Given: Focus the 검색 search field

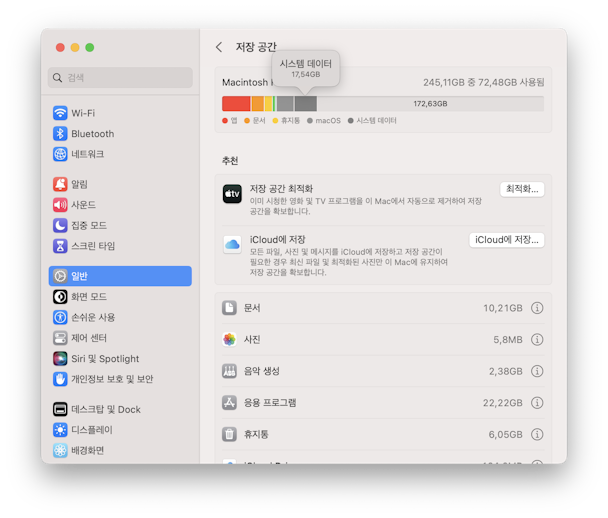Looking at the screenshot, I should 120,78.
